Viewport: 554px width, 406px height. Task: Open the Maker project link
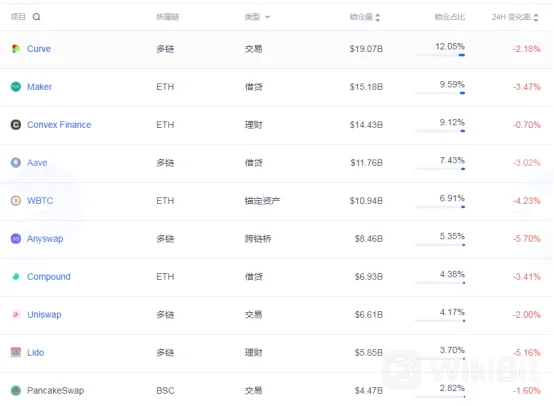pos(40,87)
